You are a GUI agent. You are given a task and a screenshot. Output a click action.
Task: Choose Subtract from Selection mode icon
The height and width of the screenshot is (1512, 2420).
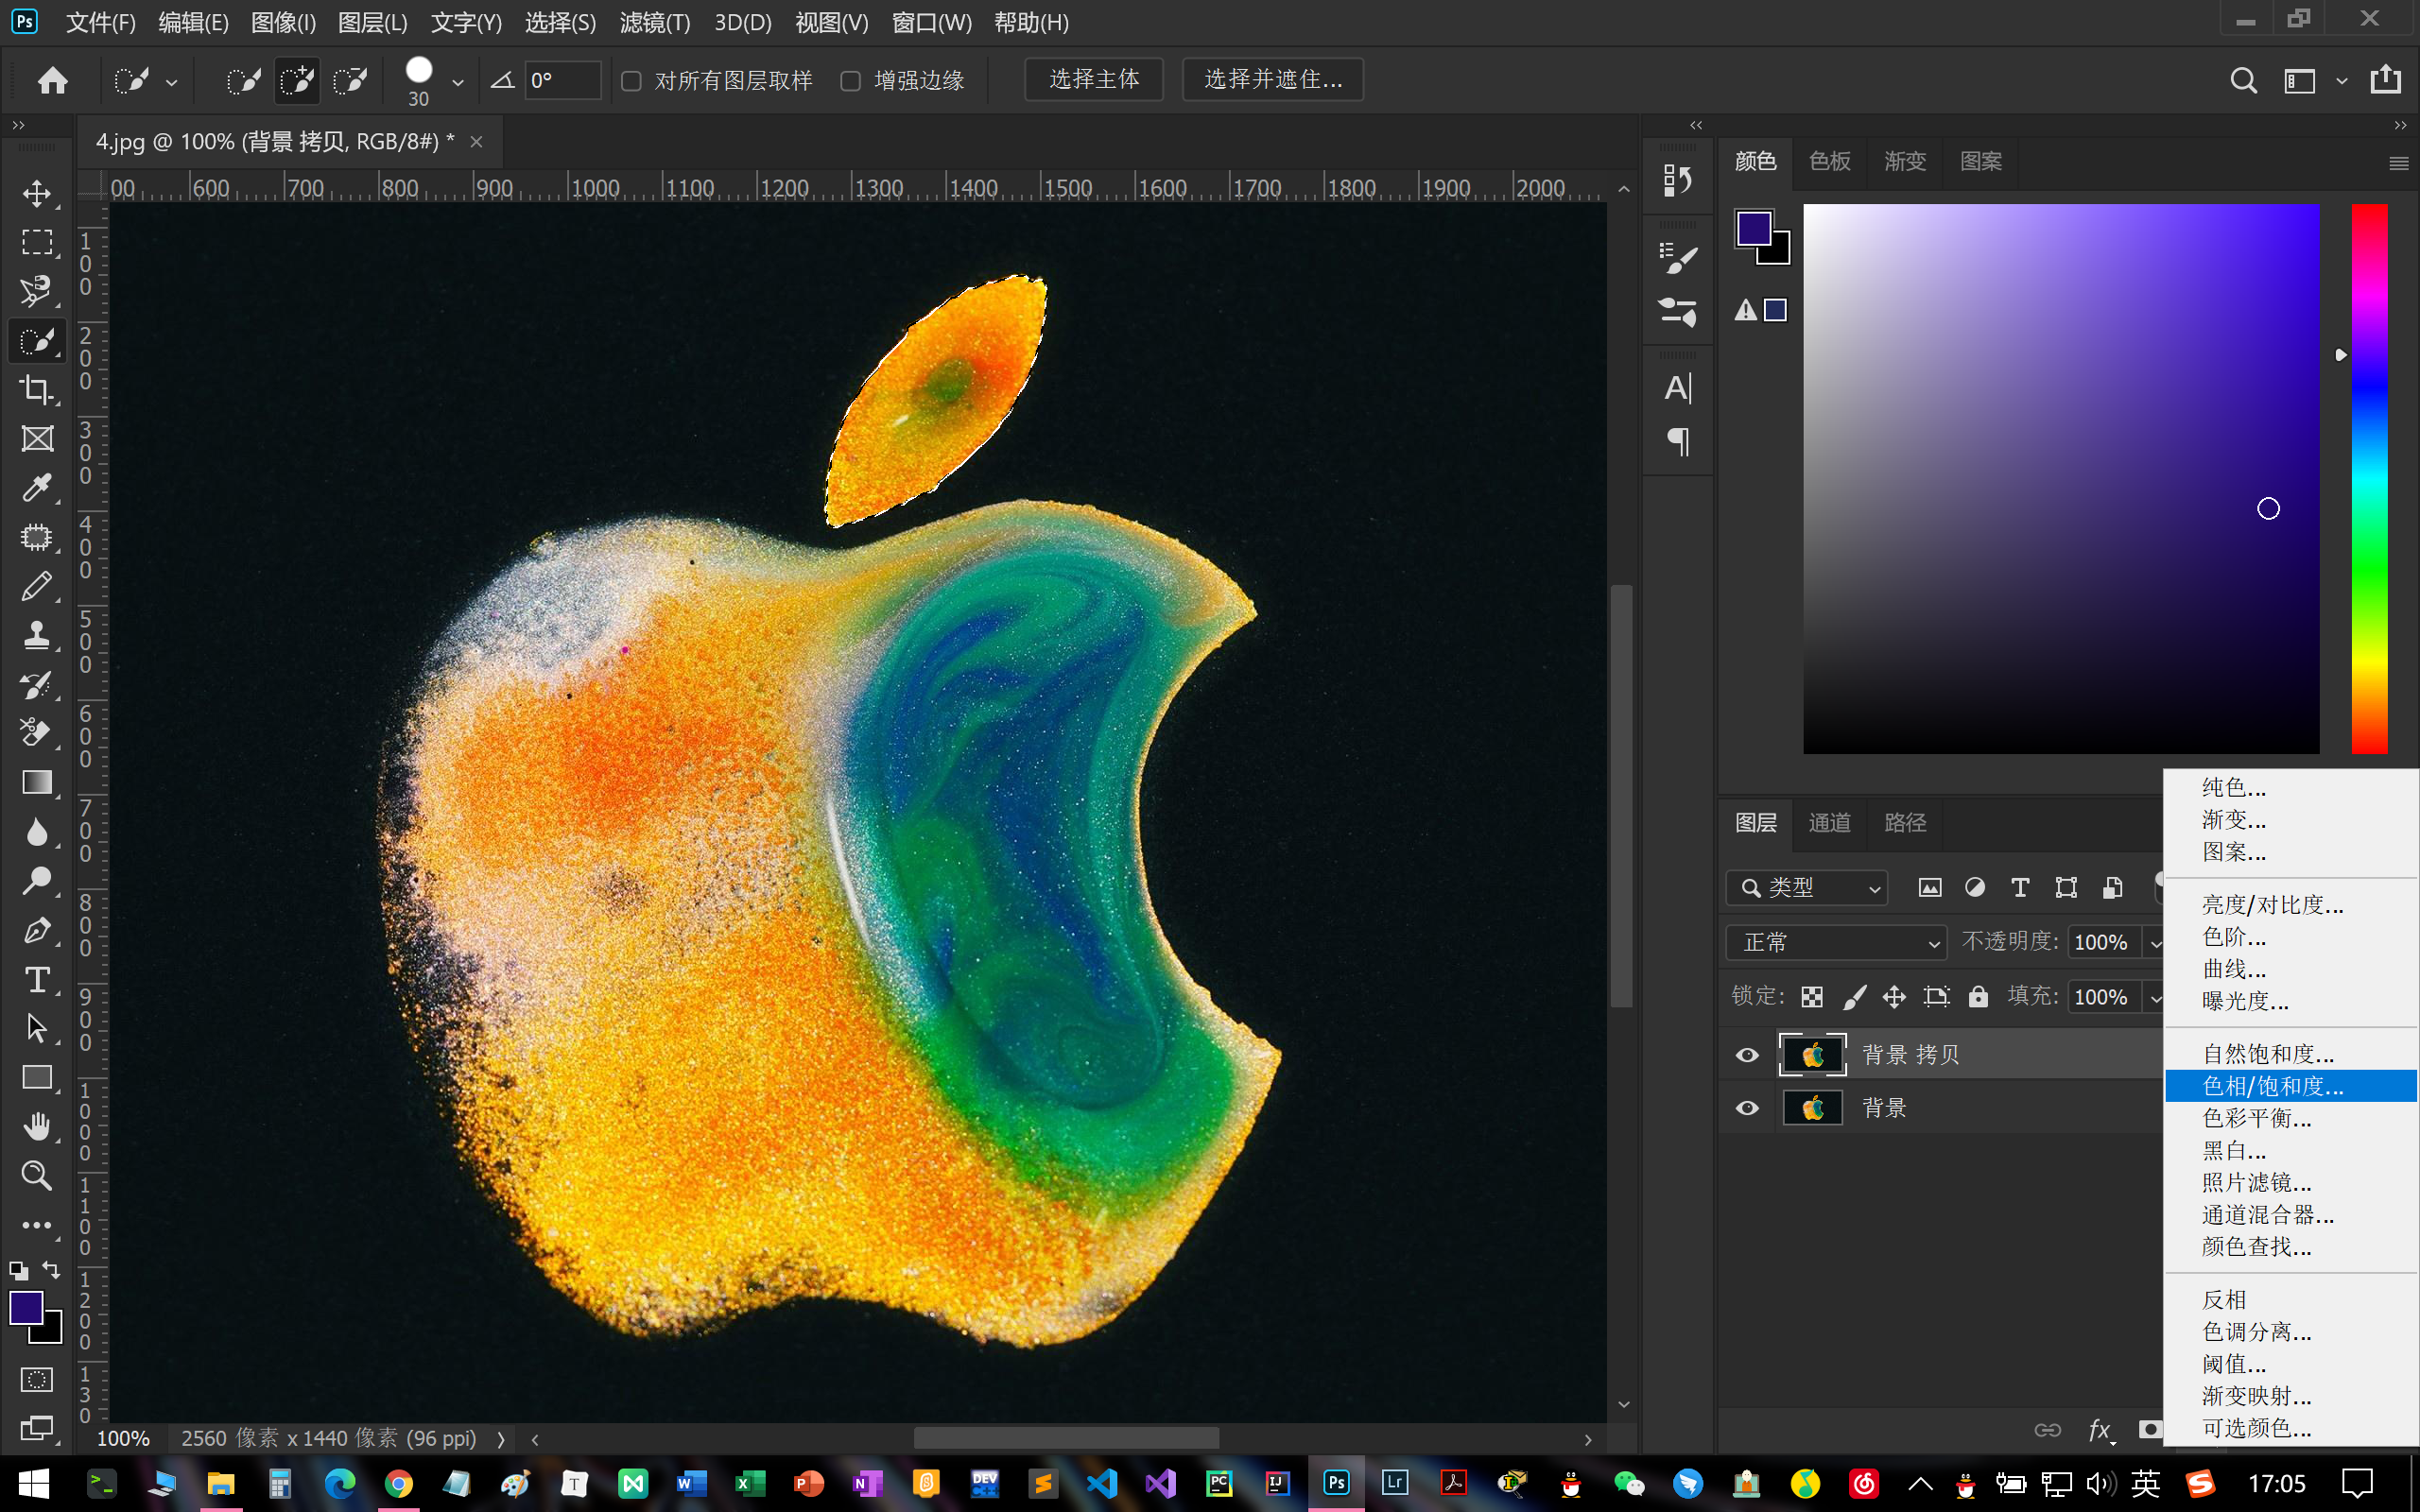click(349, 80)
